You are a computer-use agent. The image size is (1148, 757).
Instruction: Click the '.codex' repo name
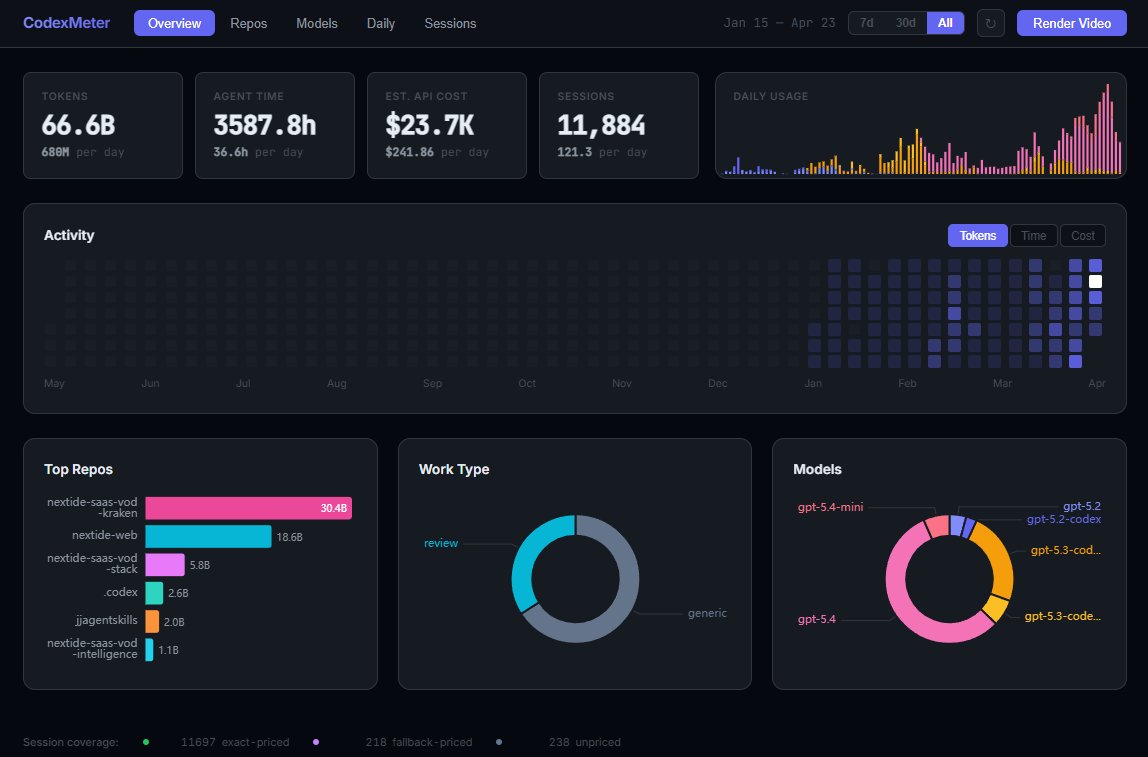point(120,592)
